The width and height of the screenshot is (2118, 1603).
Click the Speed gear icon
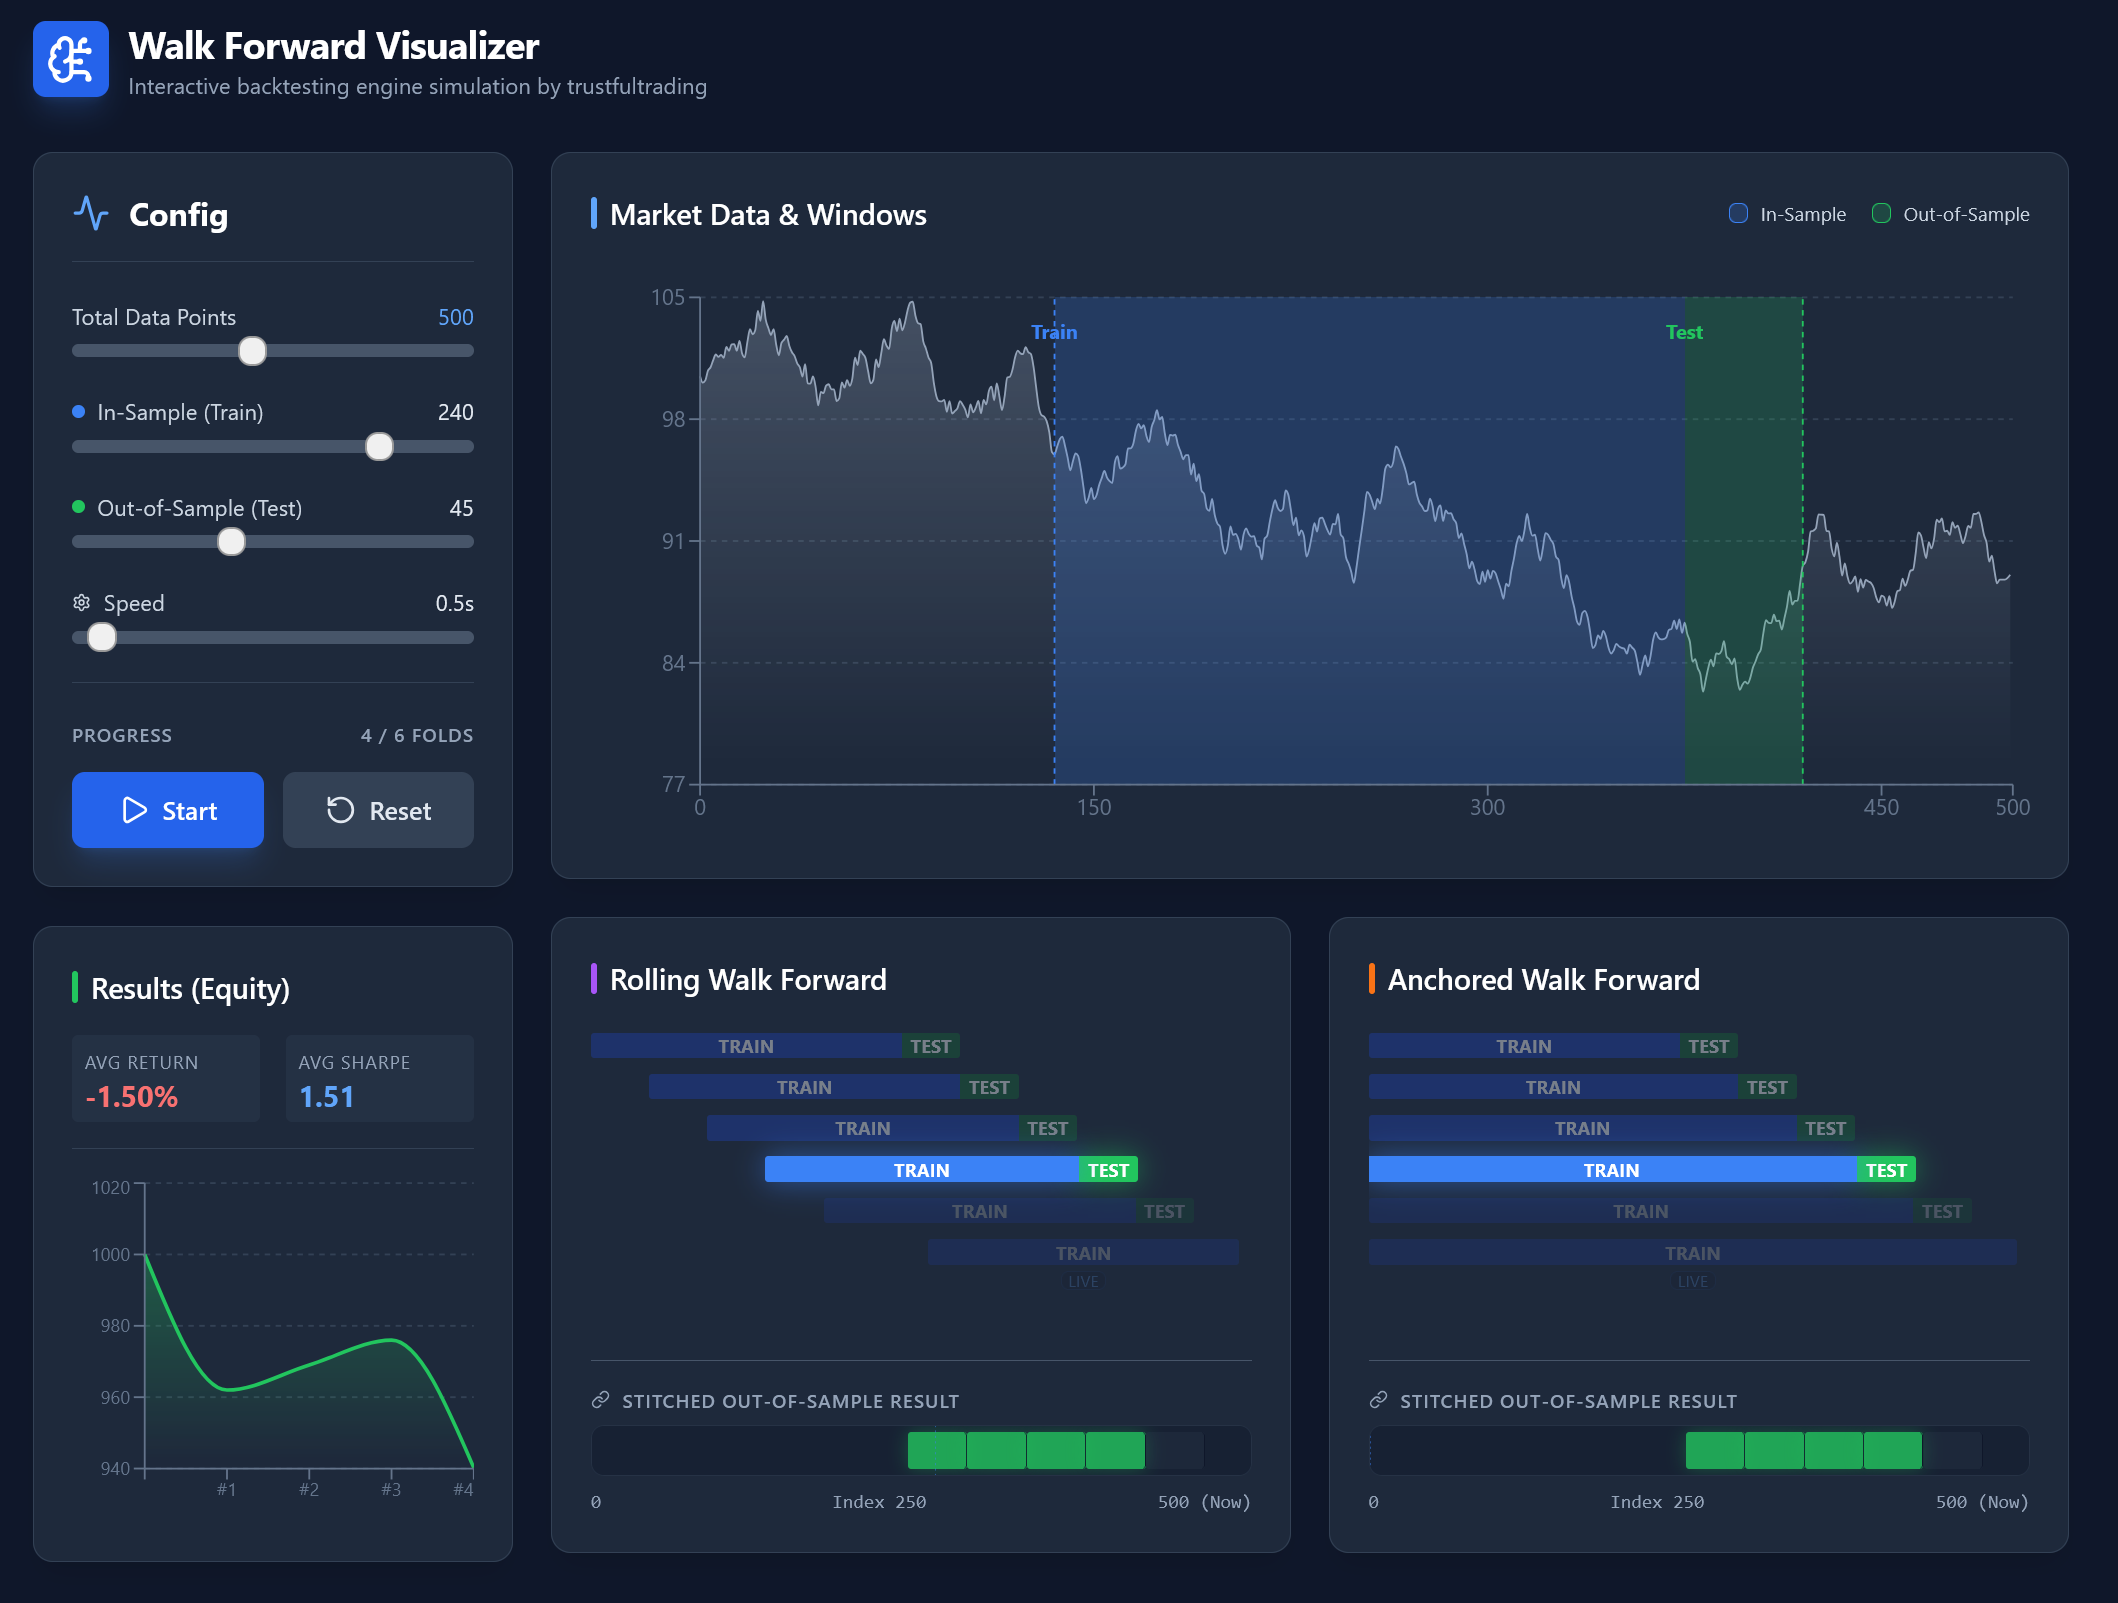82,602
